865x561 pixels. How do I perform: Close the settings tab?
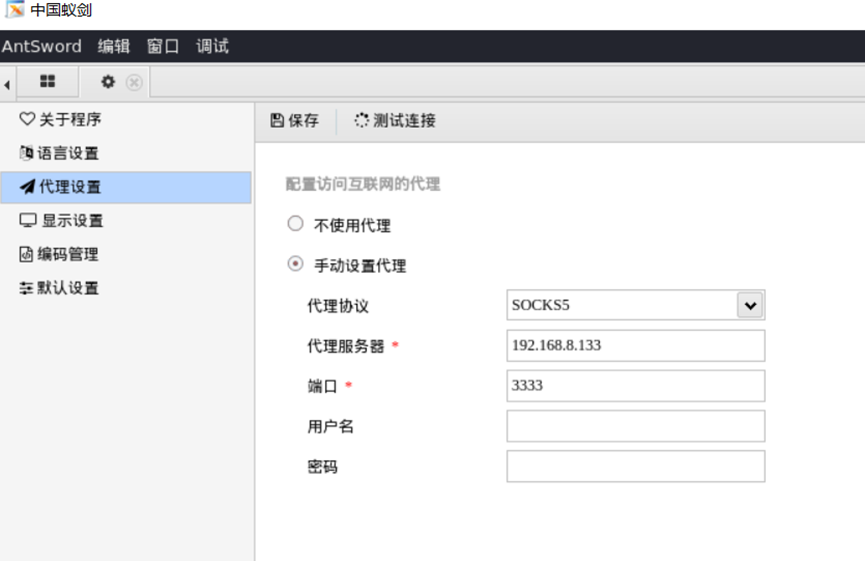click(134, 83)
